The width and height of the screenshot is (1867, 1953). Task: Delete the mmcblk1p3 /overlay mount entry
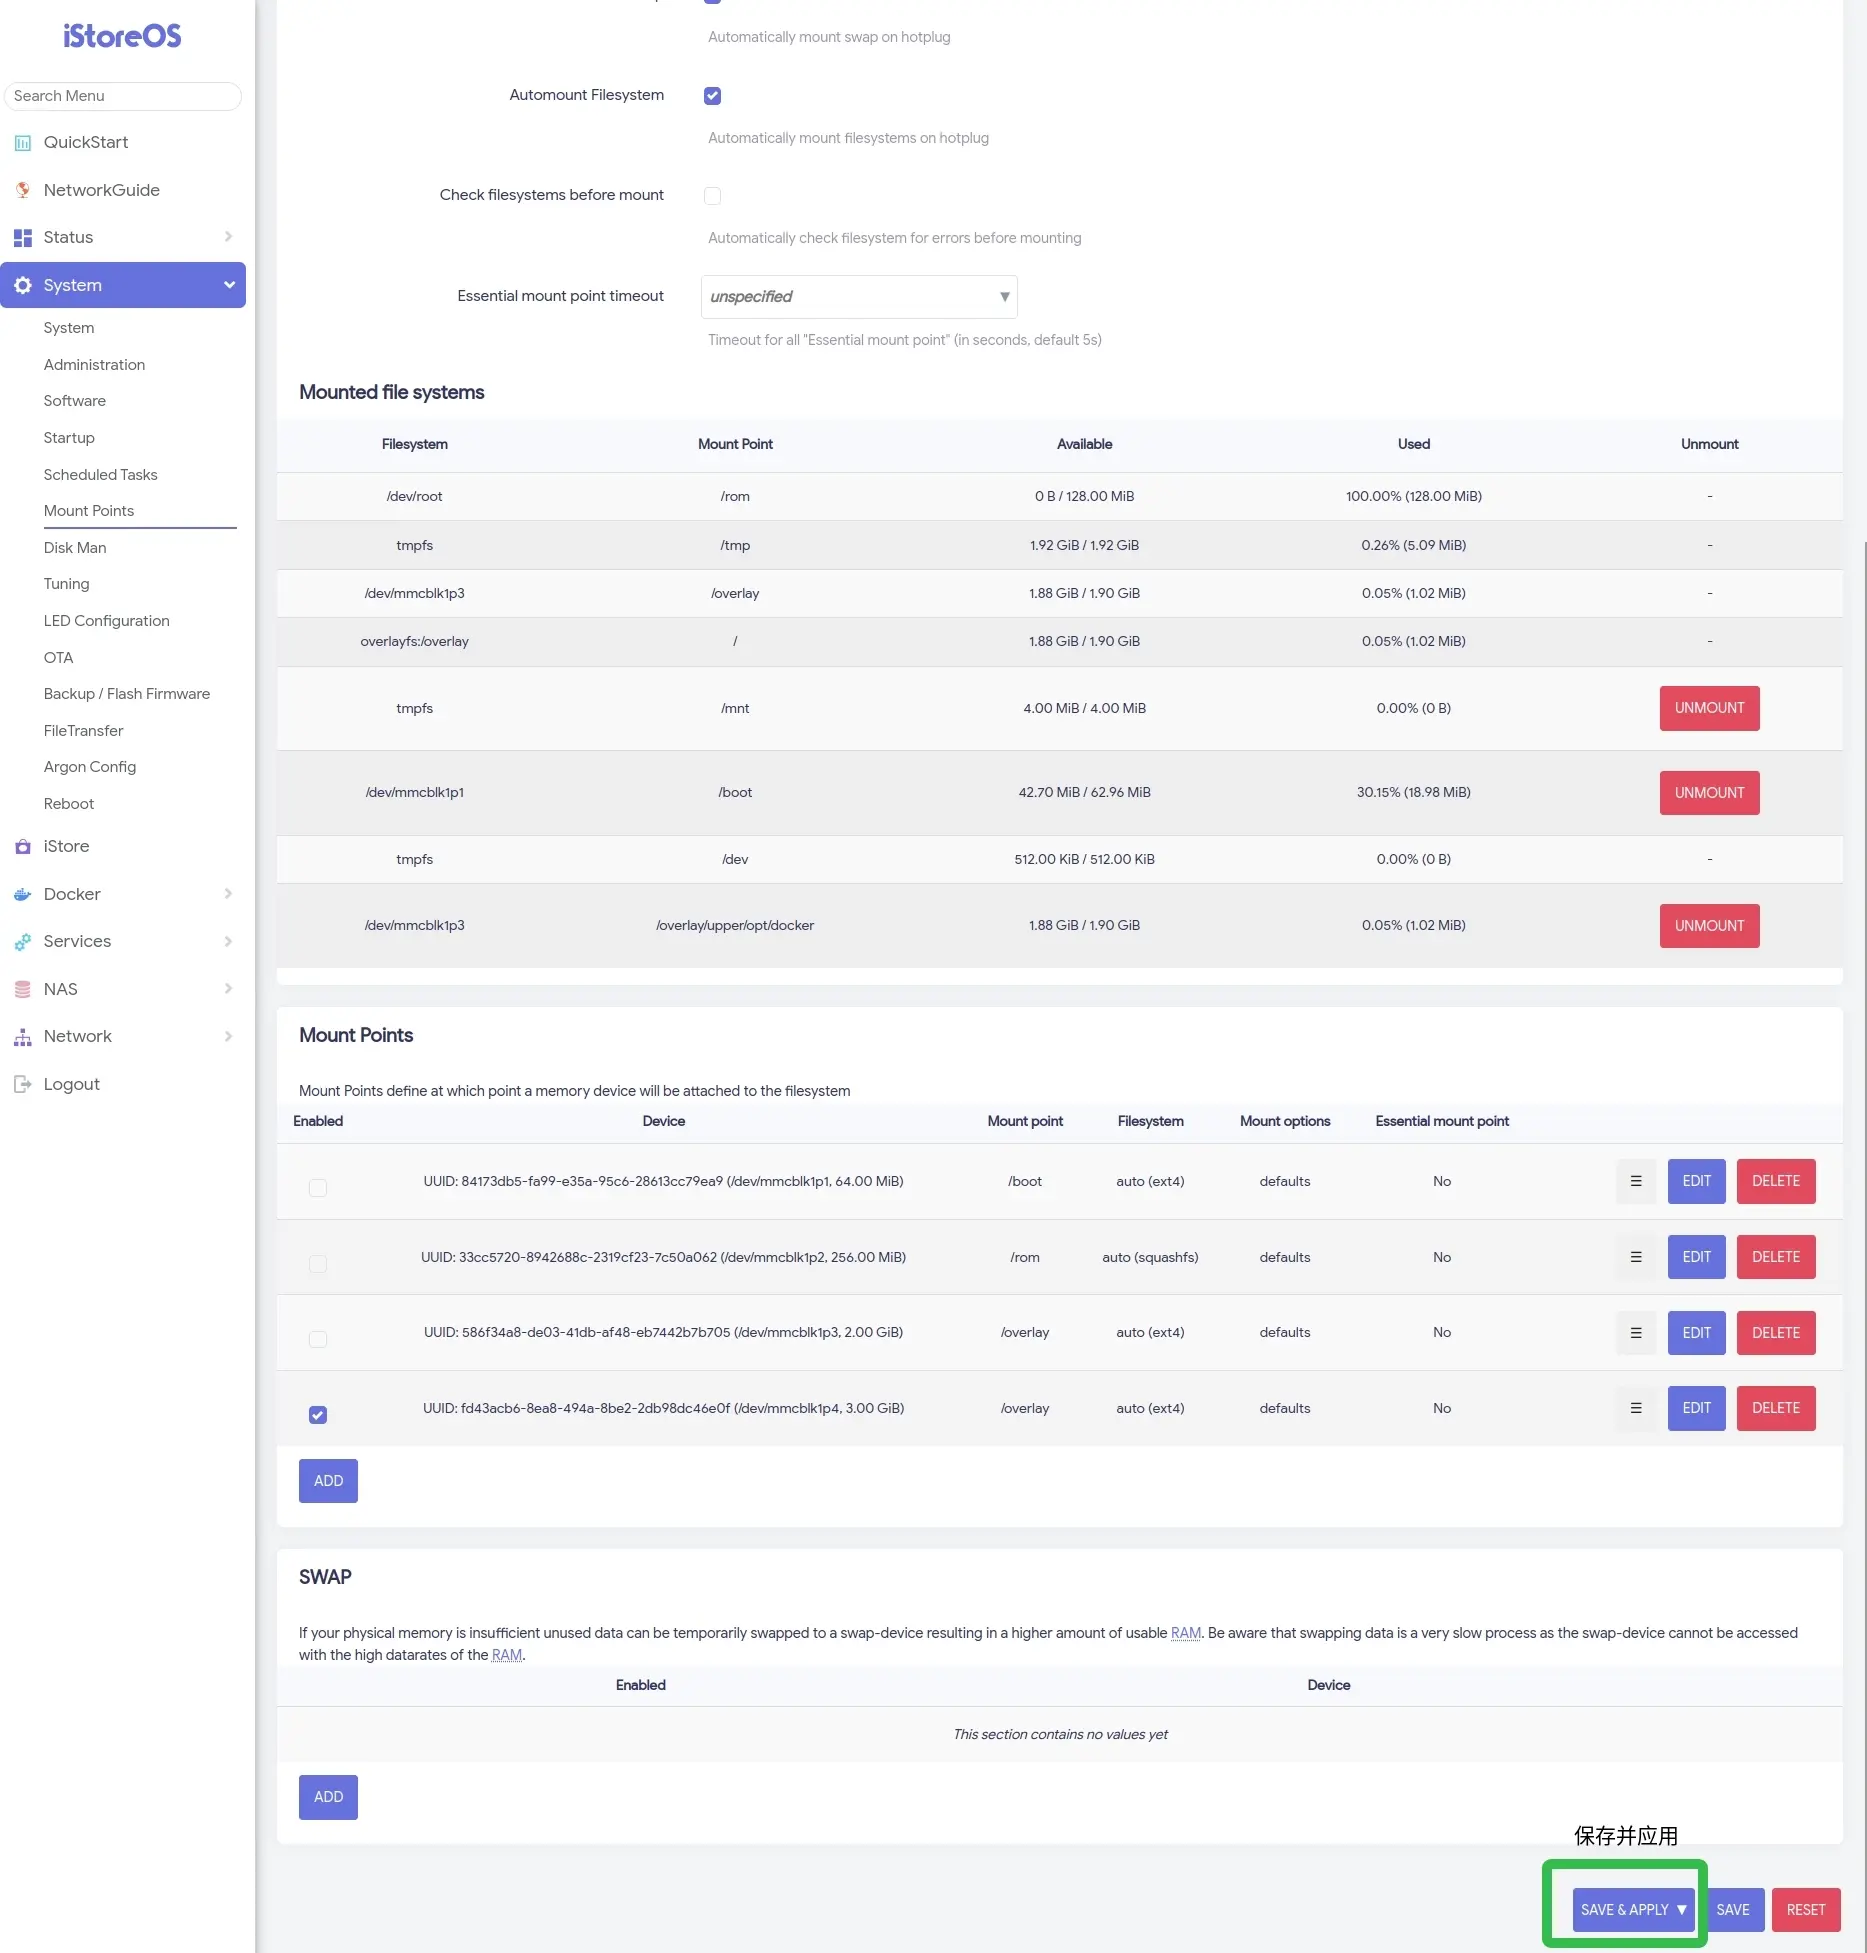pyautogui.click(x=1775, y=1333)
